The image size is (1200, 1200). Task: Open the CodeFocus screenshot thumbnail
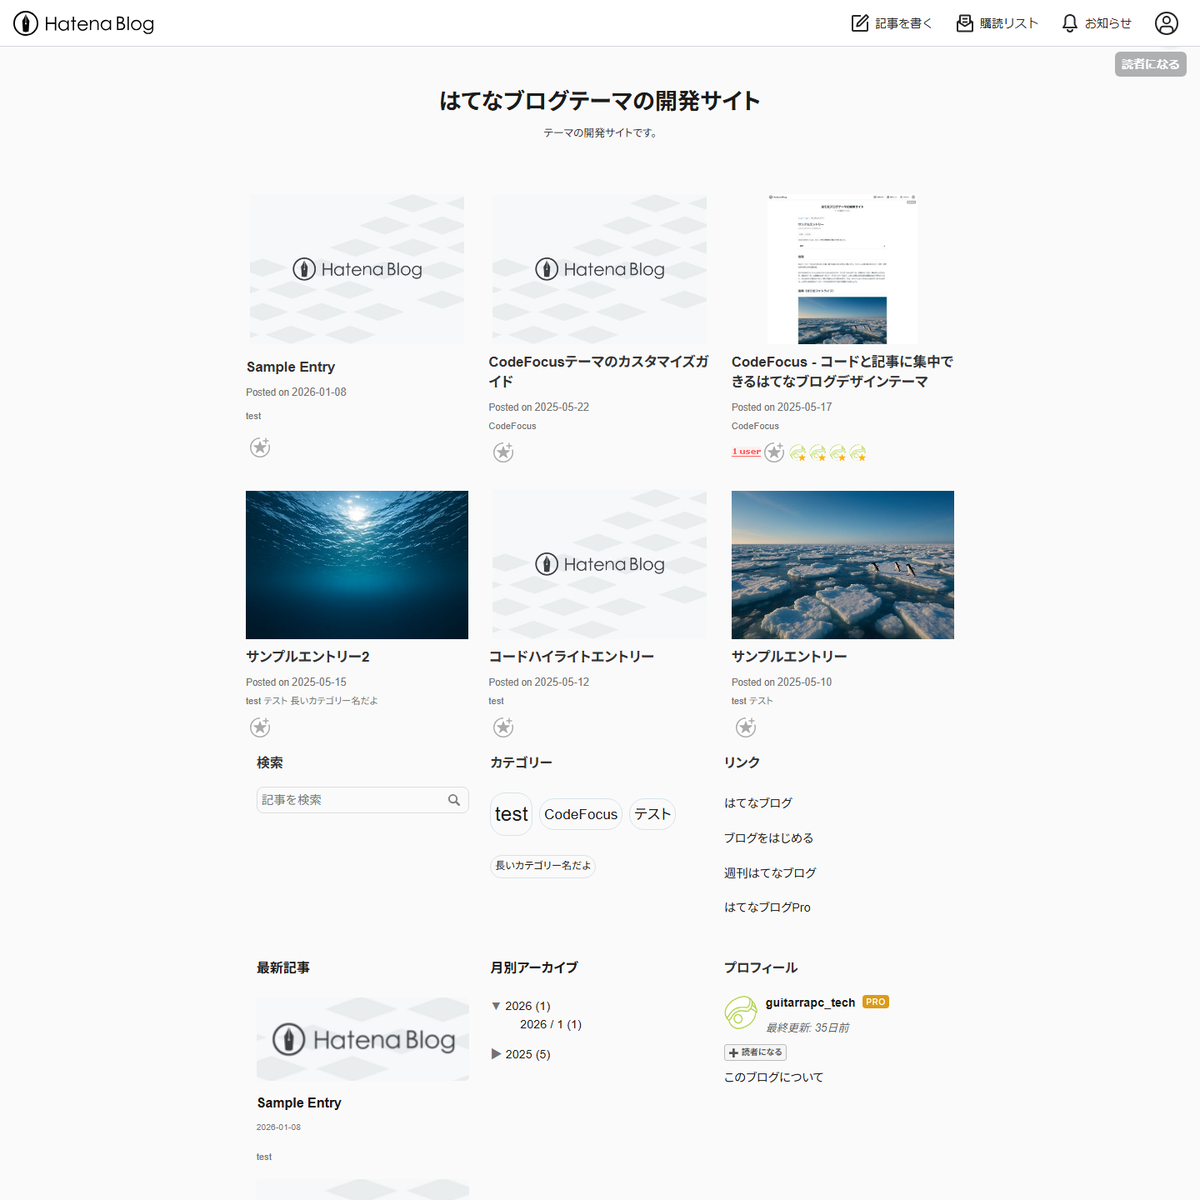pos(842,269)
